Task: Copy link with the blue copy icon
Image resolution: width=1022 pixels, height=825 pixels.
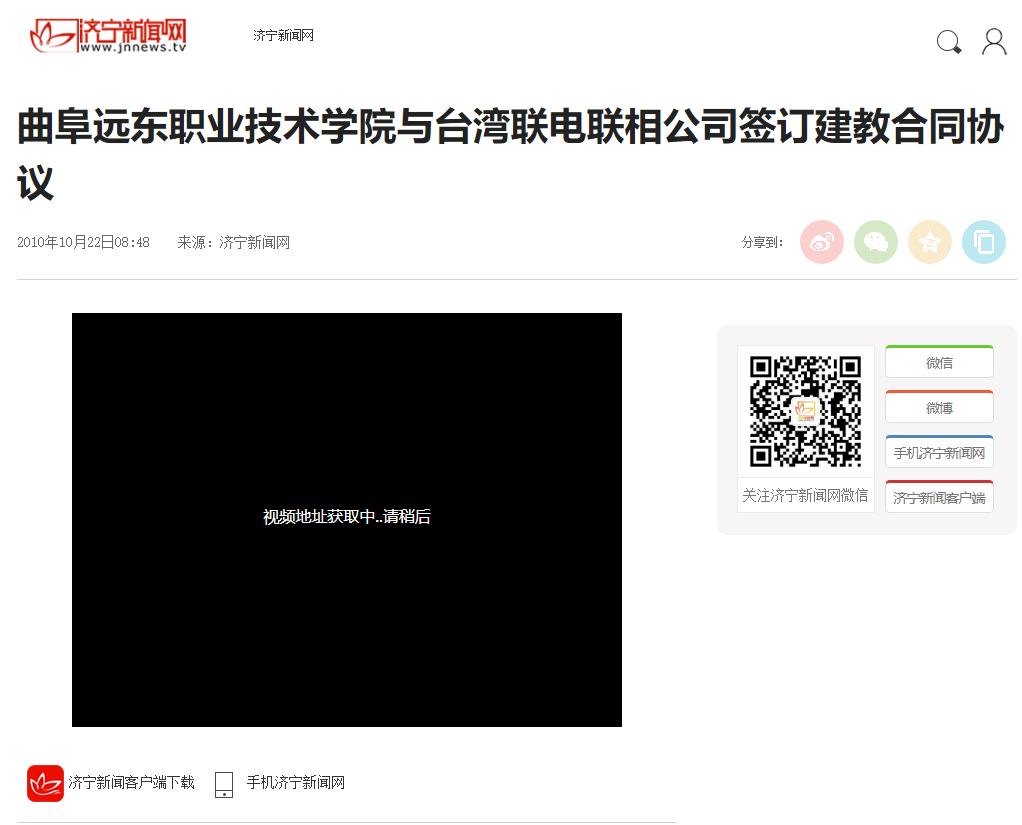Action: (x=984, y=242)
